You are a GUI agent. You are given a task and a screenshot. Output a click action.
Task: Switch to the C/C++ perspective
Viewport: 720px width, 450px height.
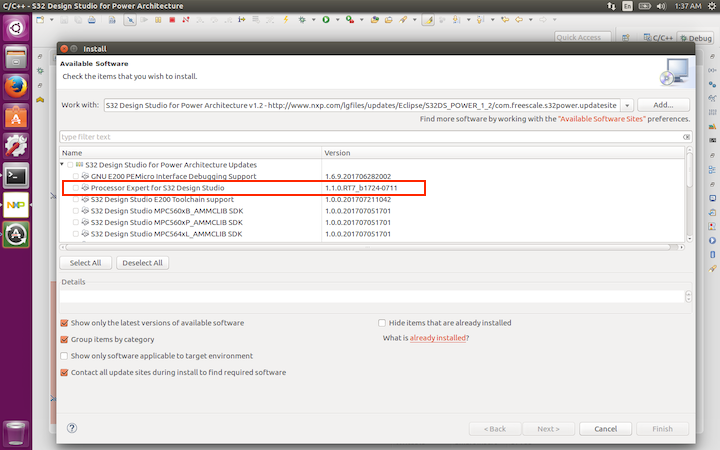tap(658, 38)
